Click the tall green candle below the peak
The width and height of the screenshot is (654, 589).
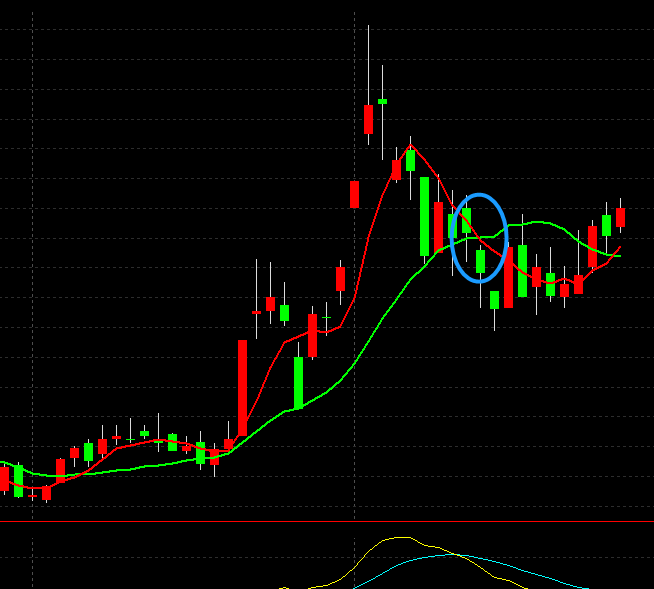pos(425,216)
